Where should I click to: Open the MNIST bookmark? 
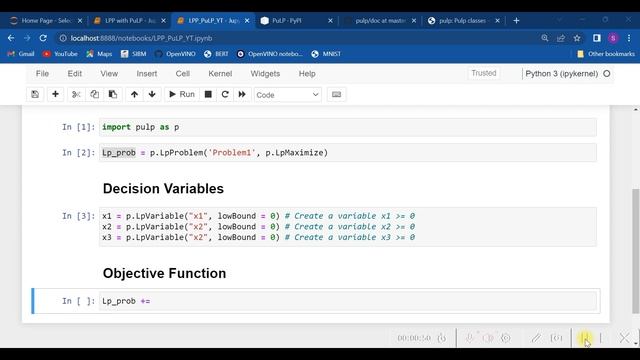coord(326,54)
